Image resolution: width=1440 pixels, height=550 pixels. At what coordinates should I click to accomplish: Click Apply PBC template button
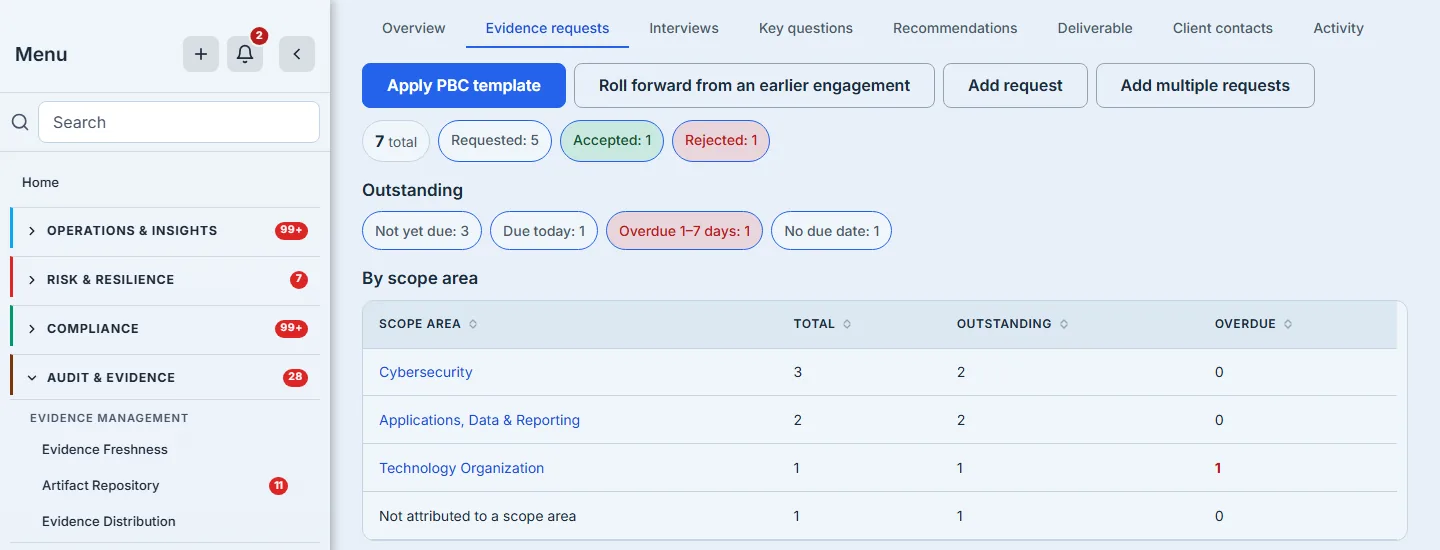(464, 86)
